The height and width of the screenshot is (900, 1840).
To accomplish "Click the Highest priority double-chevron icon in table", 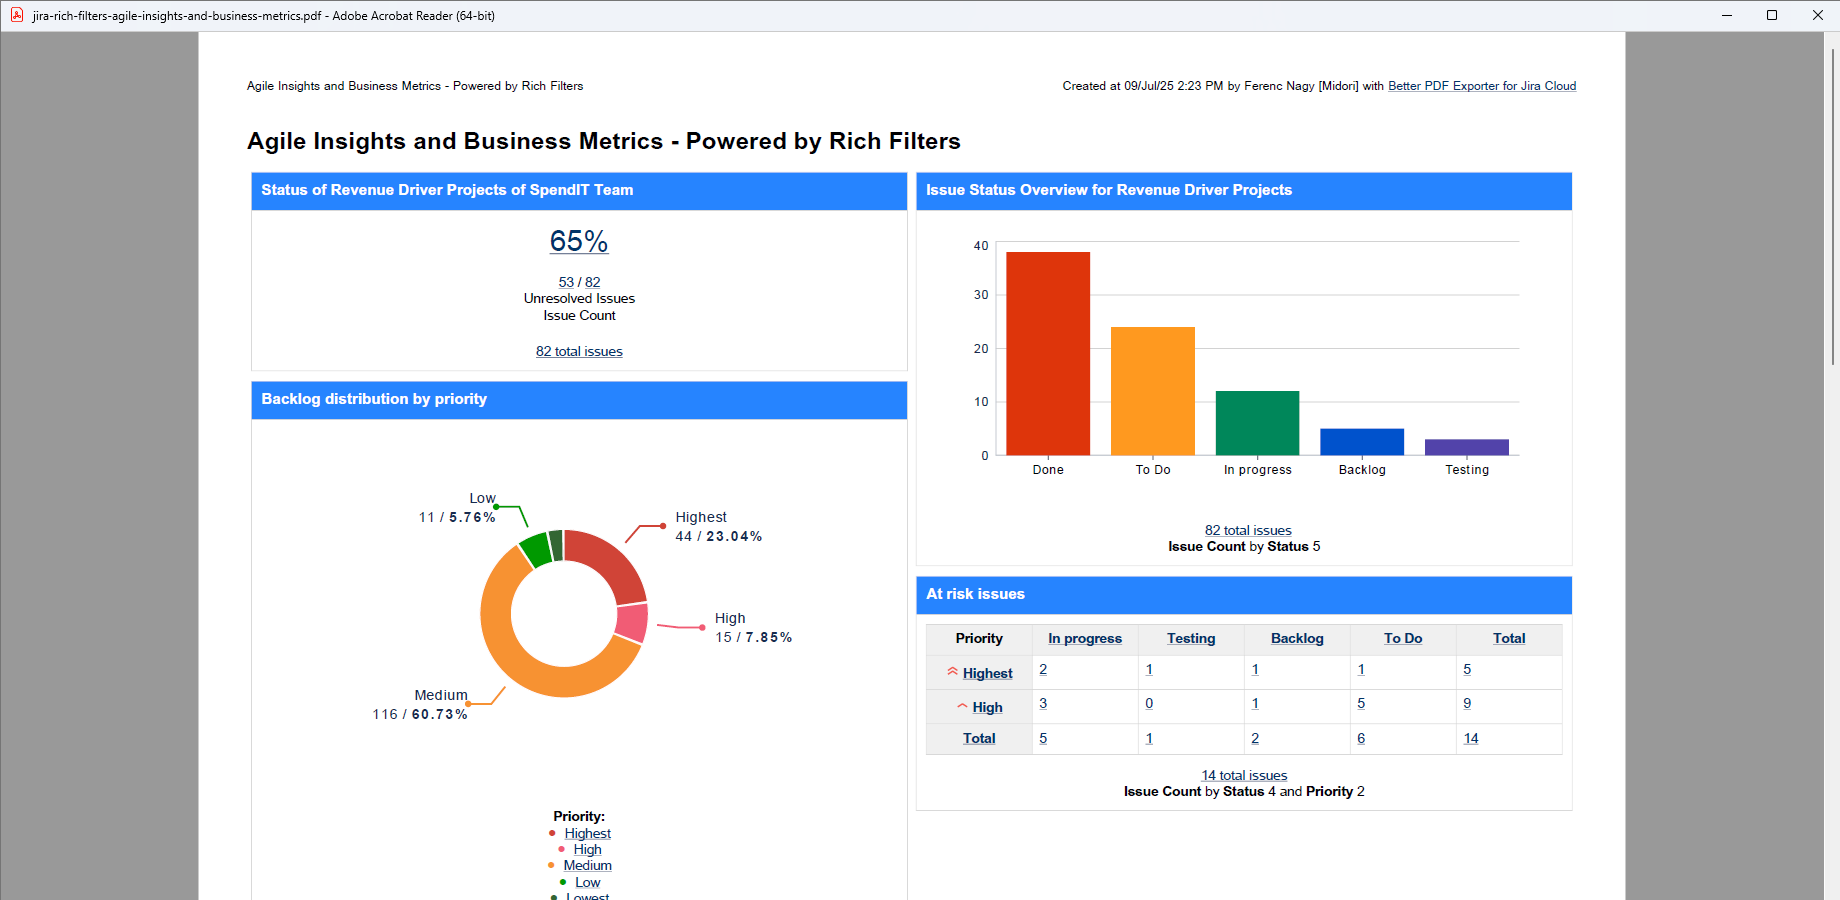I will coord(952,672).
